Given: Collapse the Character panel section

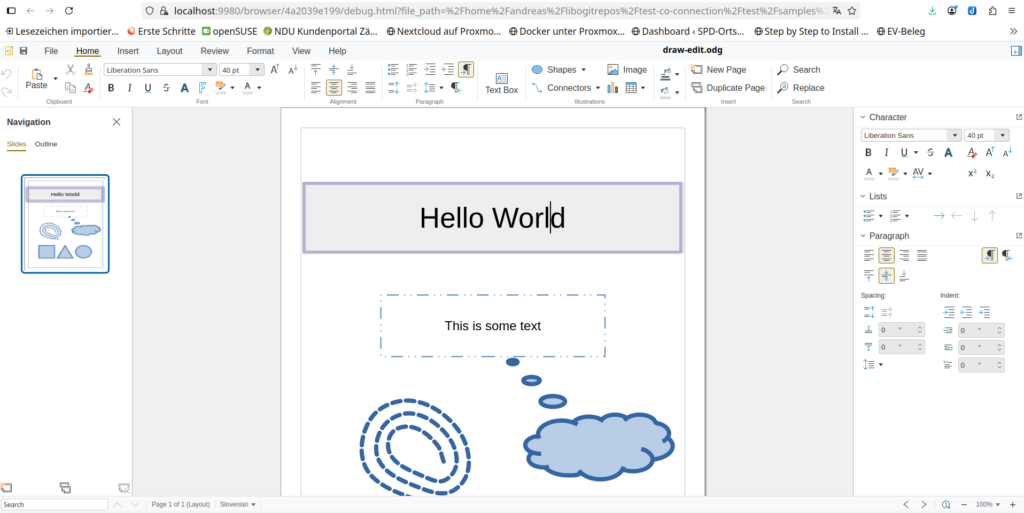Looking at the screenshot, I should tap(863, 117).
